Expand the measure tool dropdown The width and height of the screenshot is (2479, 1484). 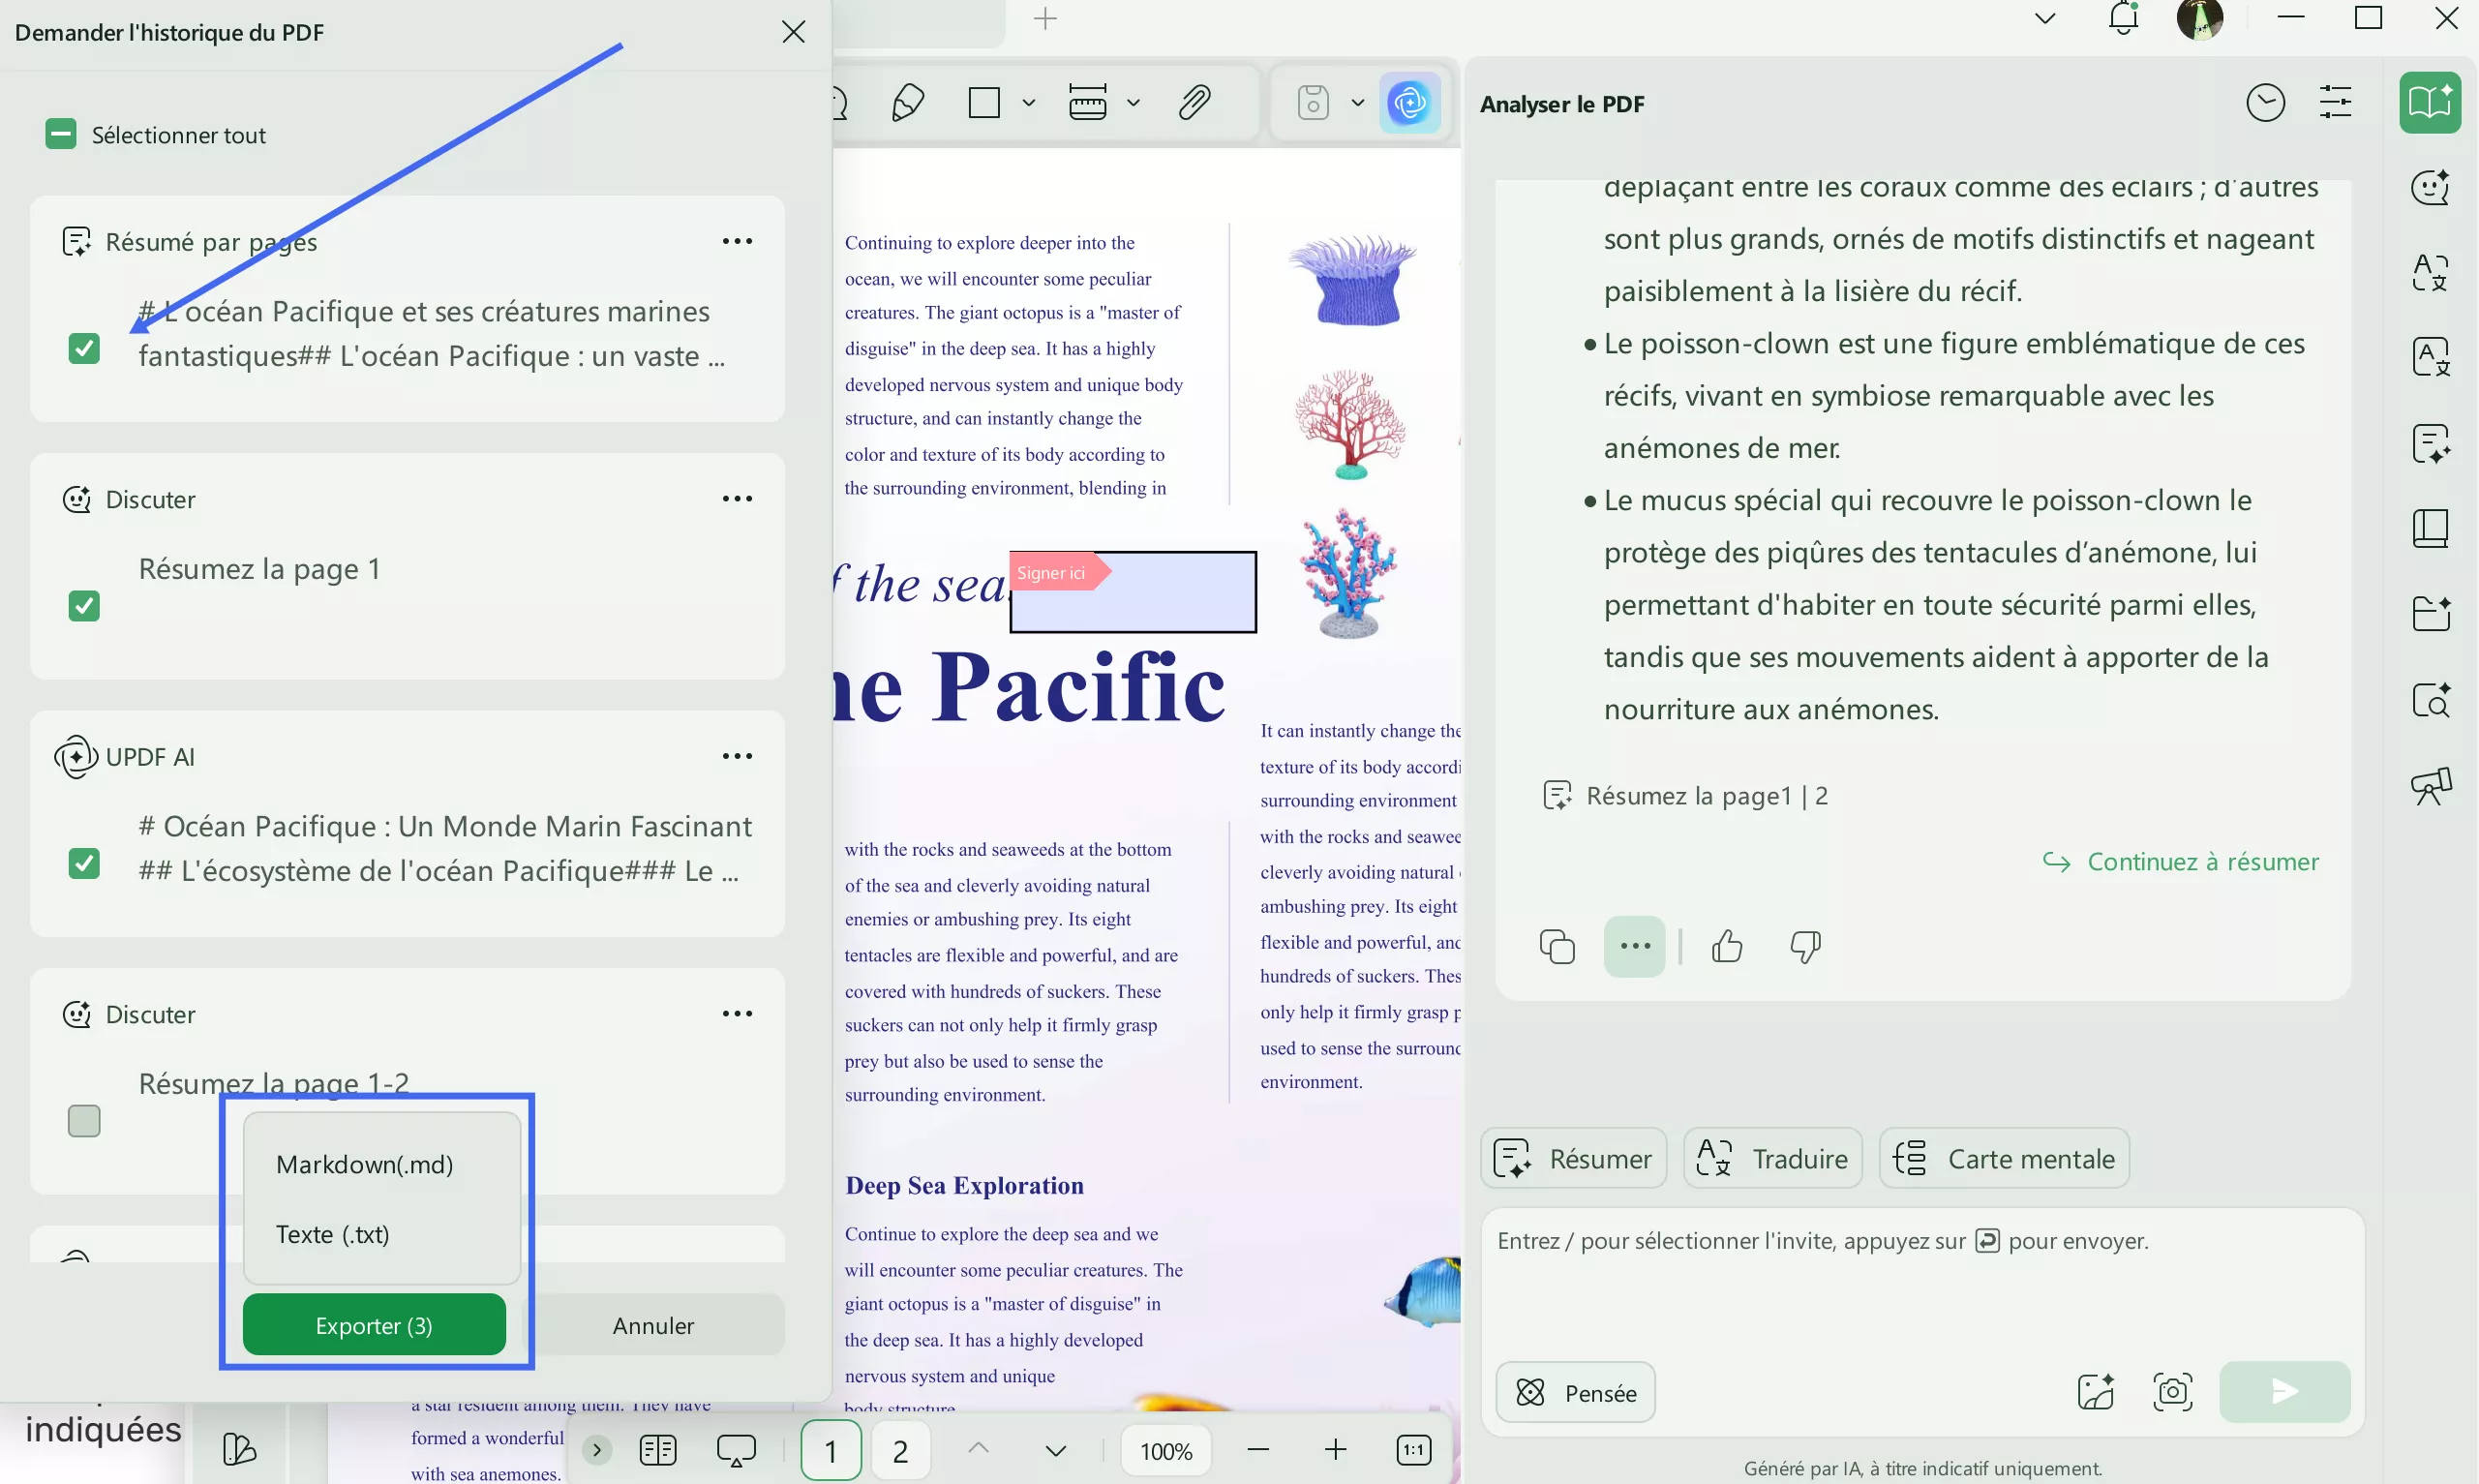pyautogui.click(x=1133, y=102)
